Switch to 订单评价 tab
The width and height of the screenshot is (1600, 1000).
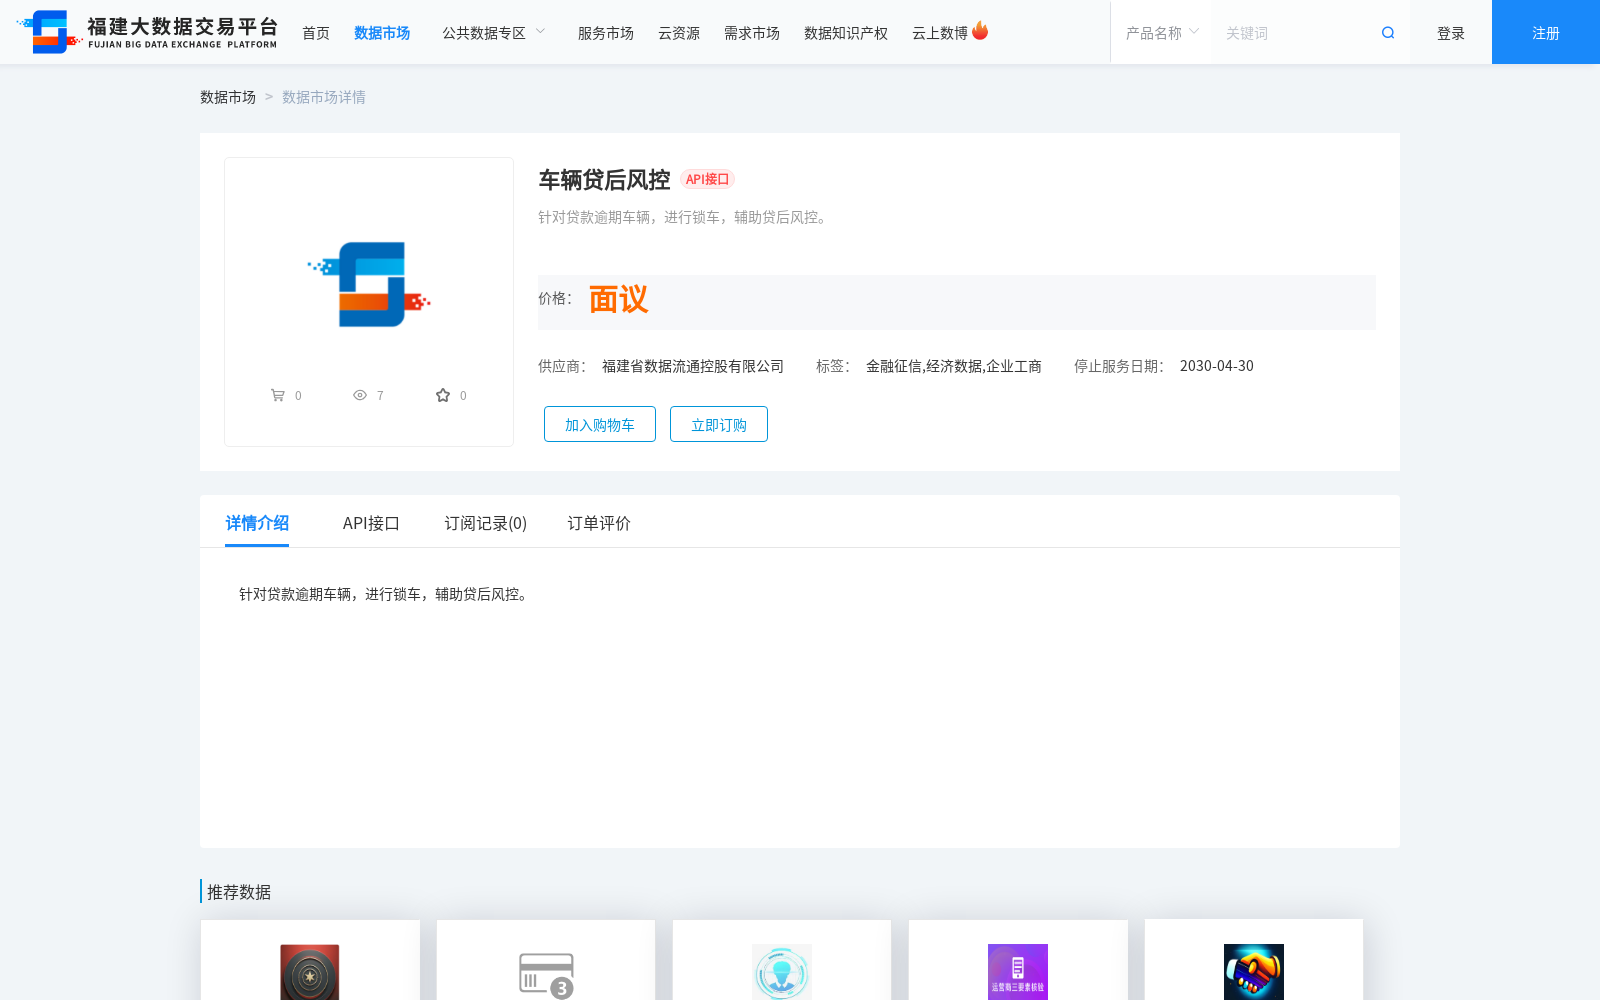599,523
